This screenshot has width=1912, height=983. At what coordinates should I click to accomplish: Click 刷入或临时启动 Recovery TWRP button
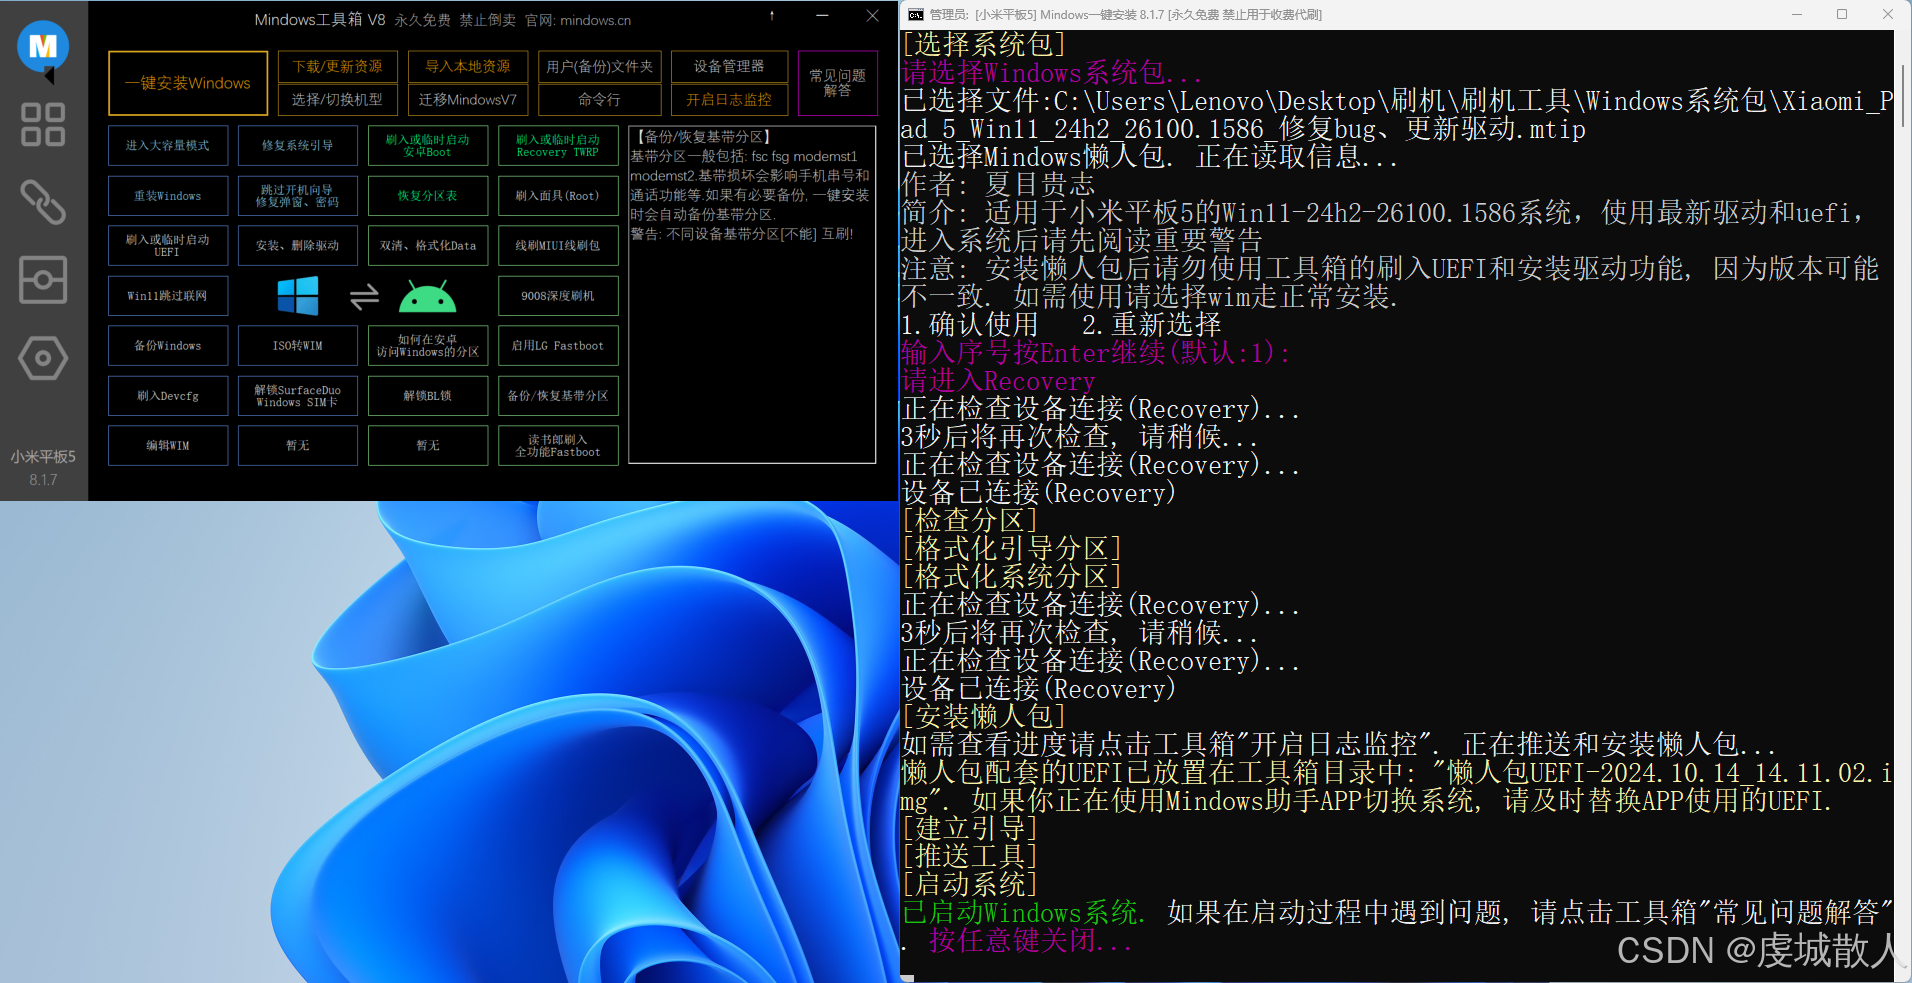tap(558, 146)
